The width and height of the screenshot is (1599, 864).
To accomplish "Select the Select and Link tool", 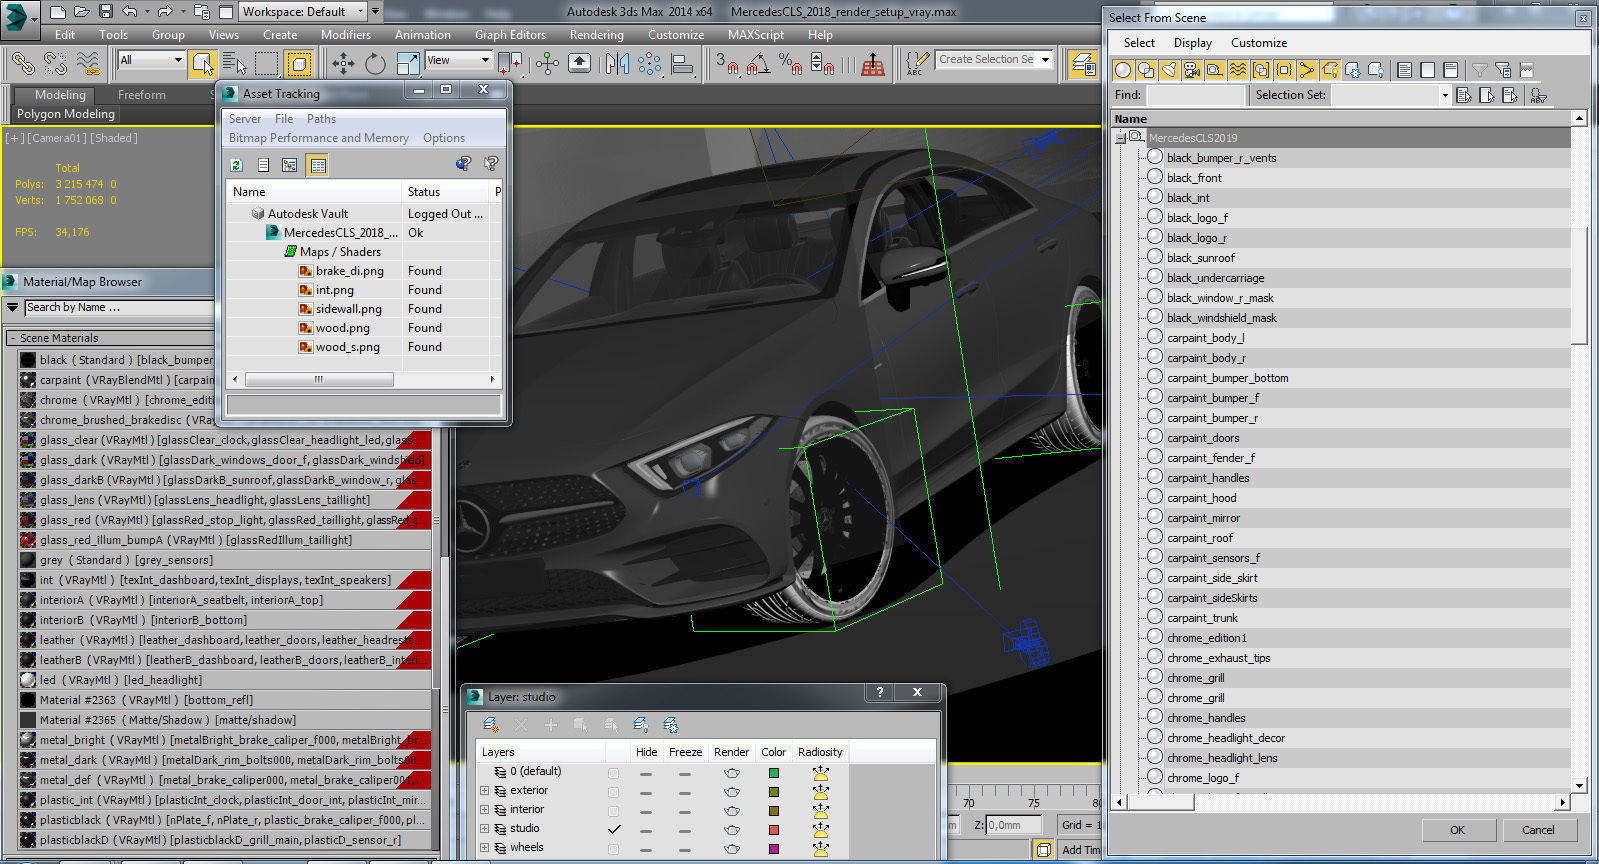I will point(23,63).
